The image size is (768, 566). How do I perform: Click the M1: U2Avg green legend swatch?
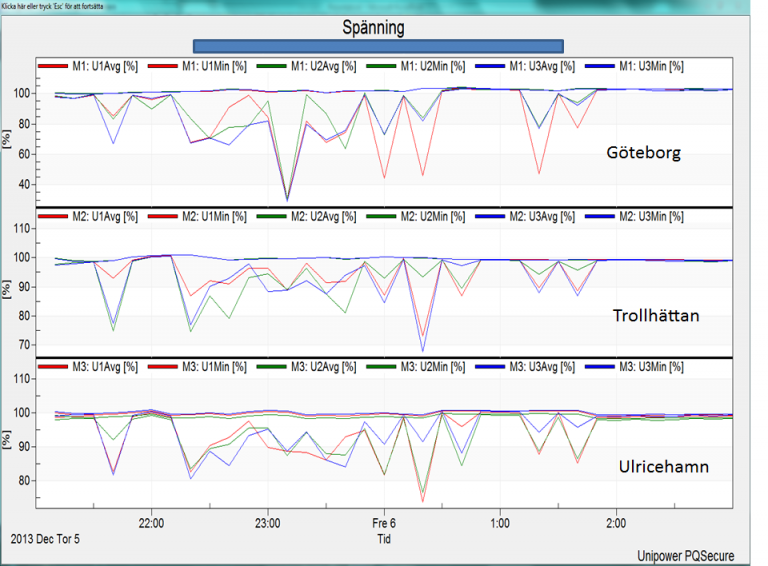coord(271,66)
